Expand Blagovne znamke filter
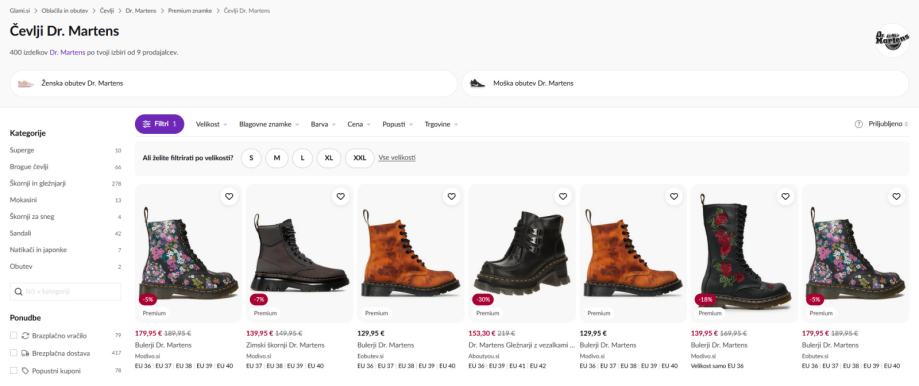 point(269,124)
